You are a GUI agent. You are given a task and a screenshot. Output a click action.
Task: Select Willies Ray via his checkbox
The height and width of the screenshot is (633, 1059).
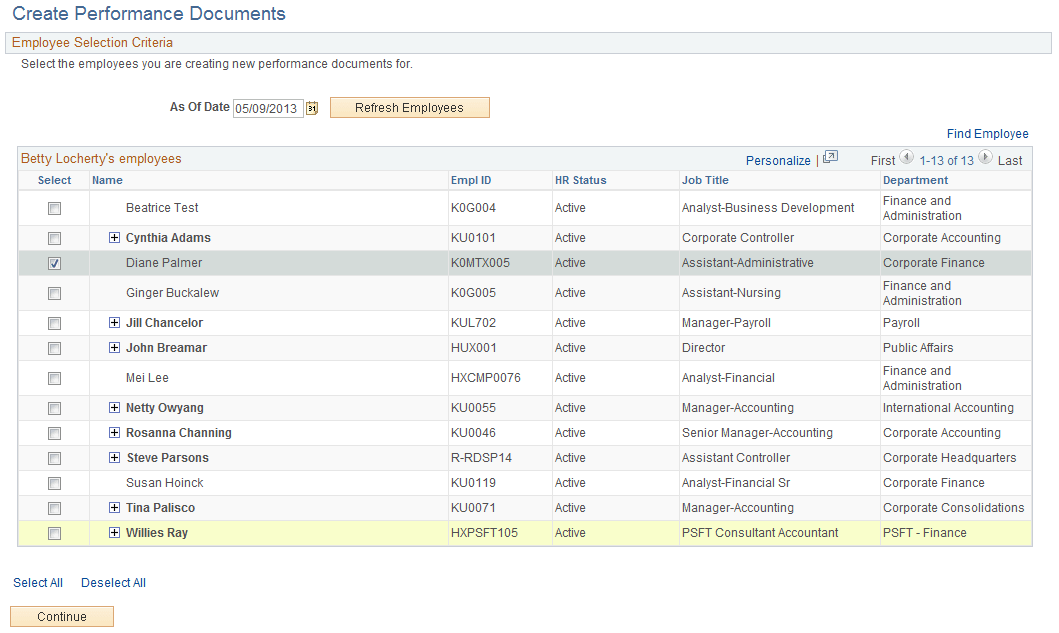click(x=54, y=532)
